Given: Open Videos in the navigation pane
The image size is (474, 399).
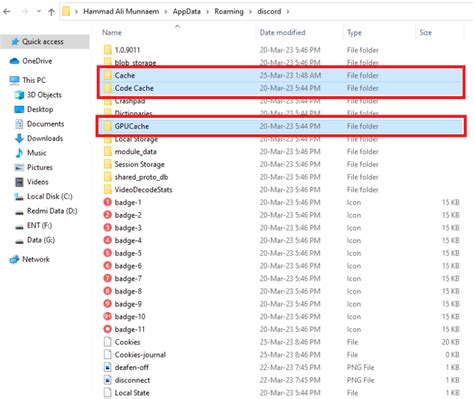Looking at the screenshot, I should [37, 182].
